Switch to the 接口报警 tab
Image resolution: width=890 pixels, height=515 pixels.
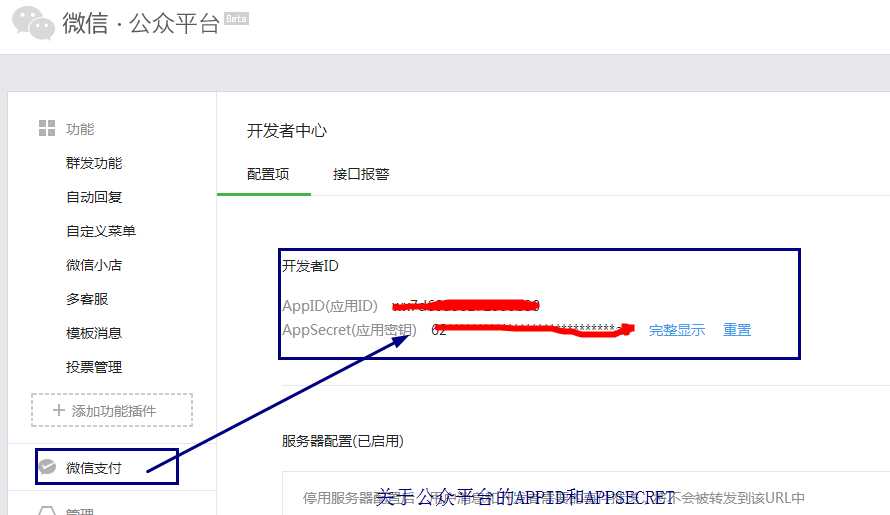(x=361, y=174)
